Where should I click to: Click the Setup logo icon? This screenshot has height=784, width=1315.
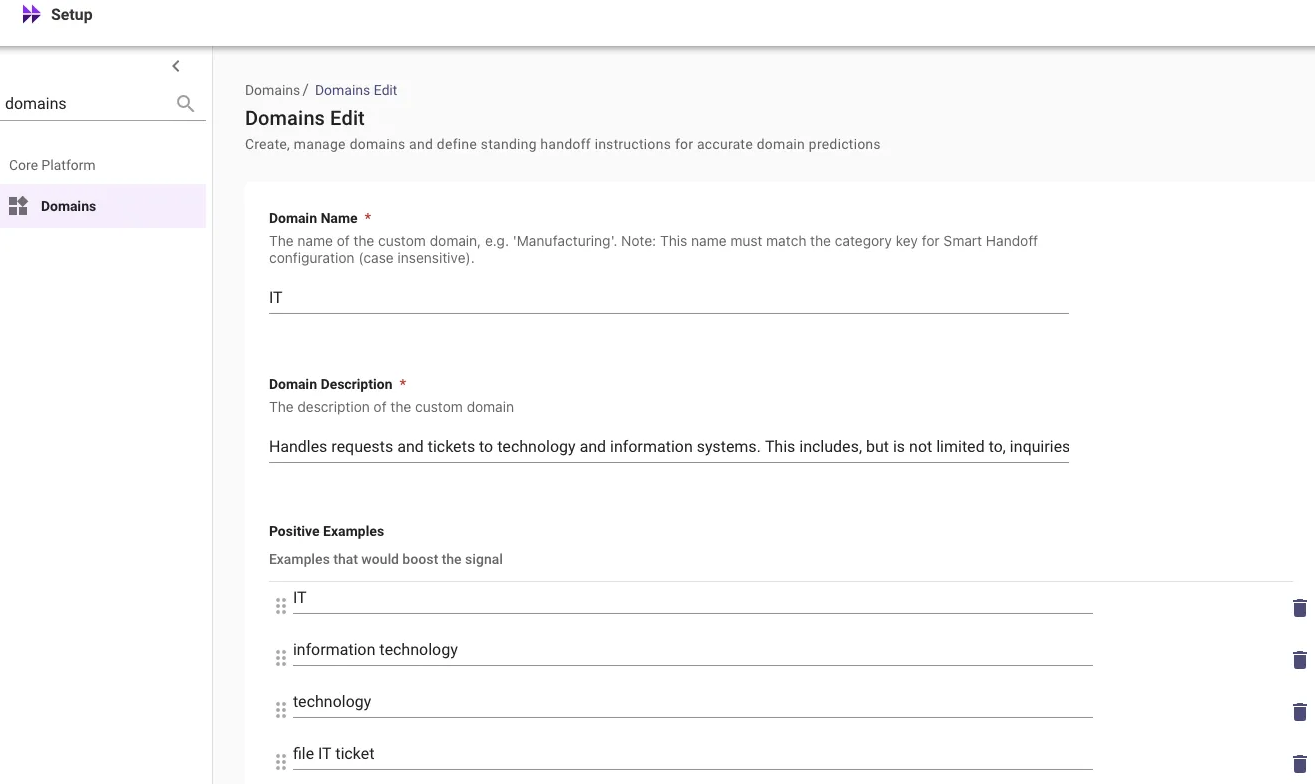32,15
